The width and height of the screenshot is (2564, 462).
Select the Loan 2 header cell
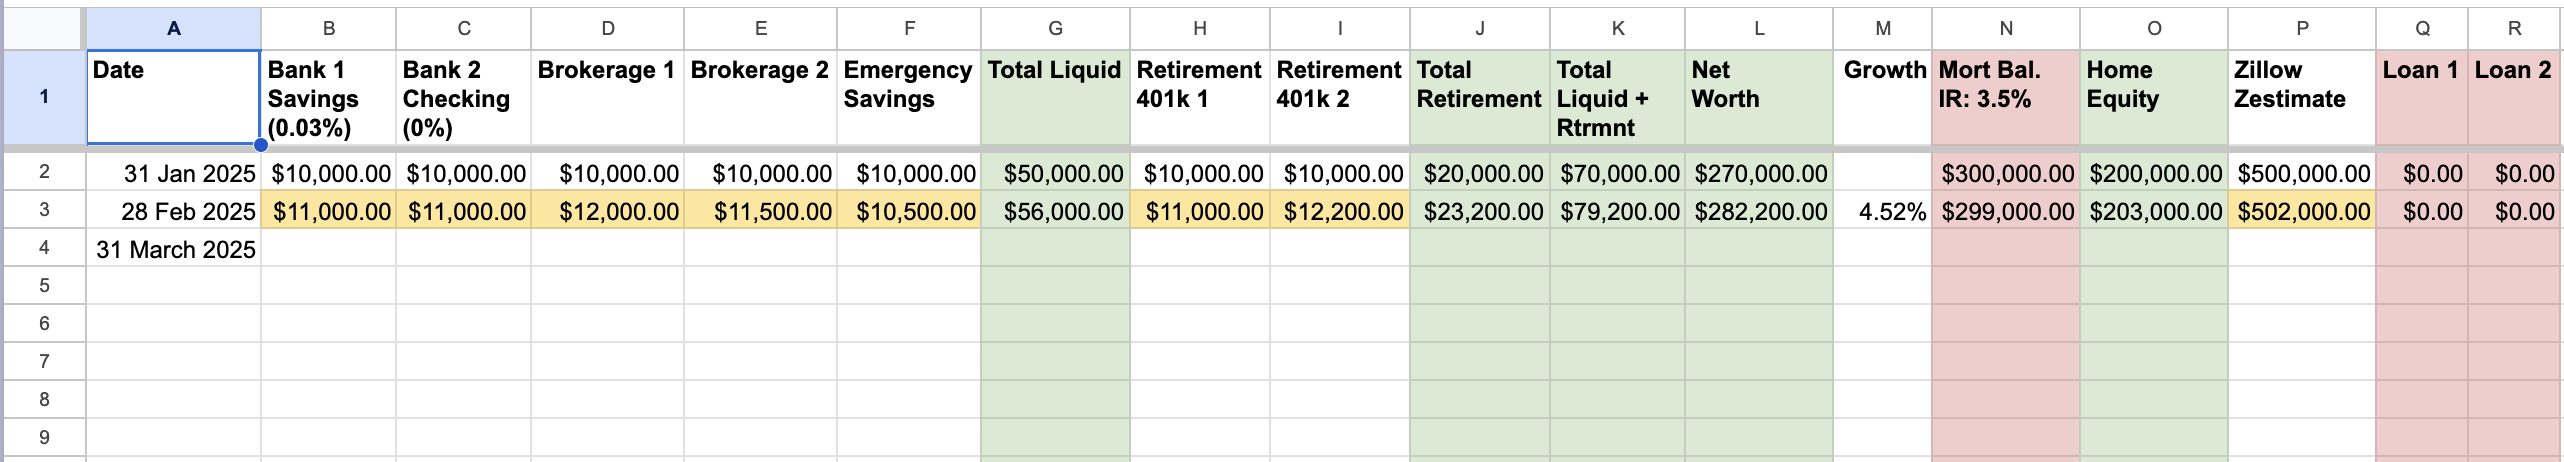pos(2514,97)
